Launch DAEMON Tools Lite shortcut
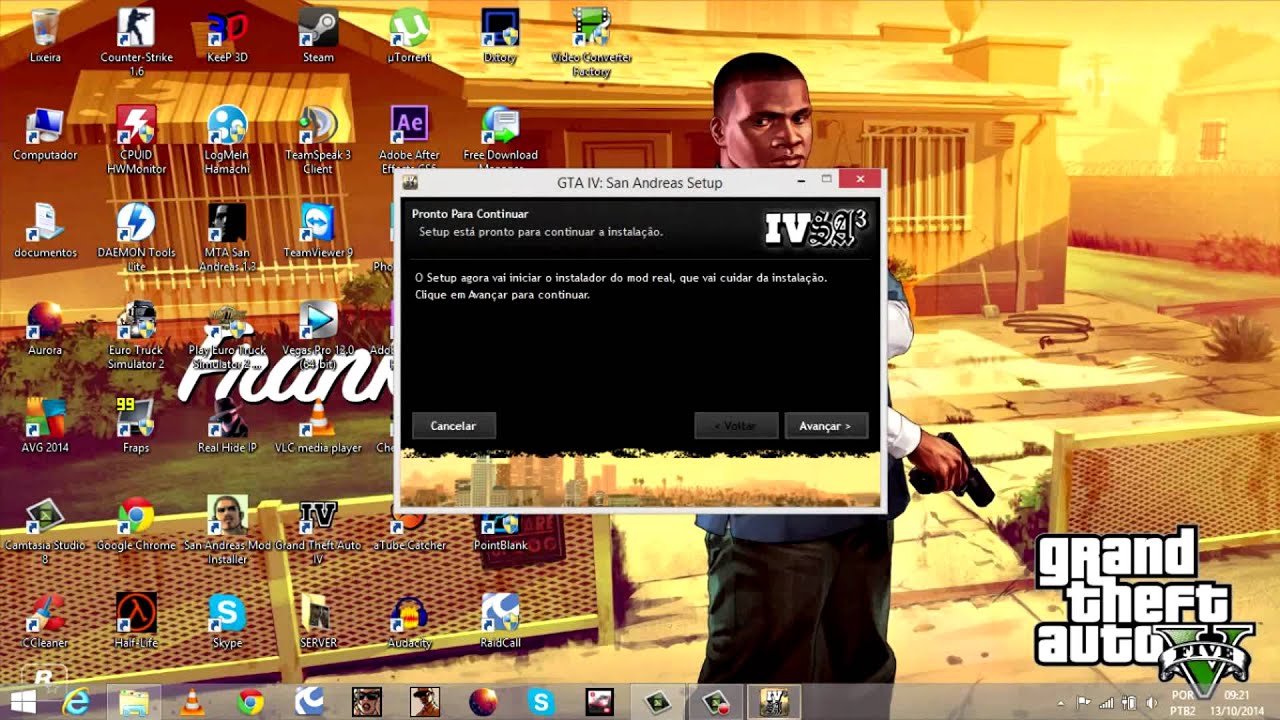The width and height of the screenshot is (1280, 720). pos(136,238)
